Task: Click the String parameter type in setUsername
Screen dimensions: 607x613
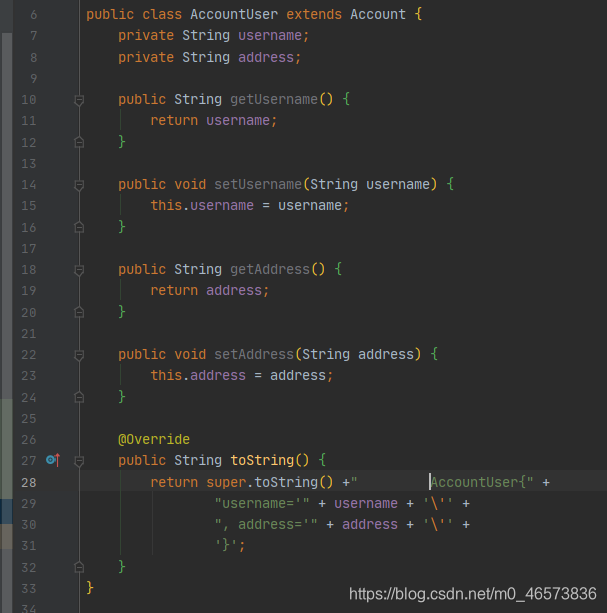Action: 334,184
